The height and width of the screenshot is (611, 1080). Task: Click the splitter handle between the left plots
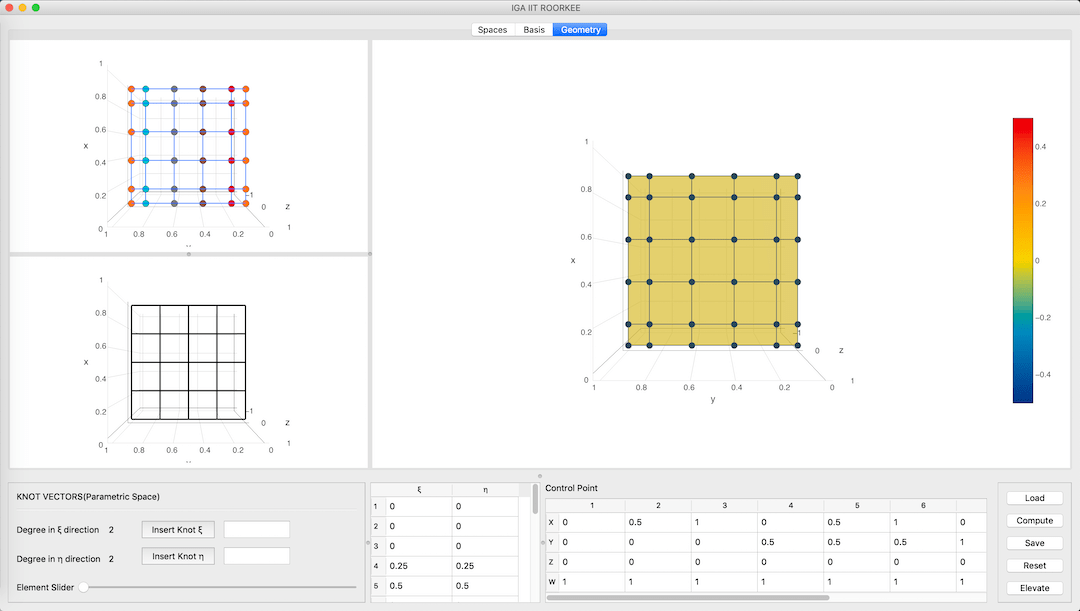(x=188, y=254)
